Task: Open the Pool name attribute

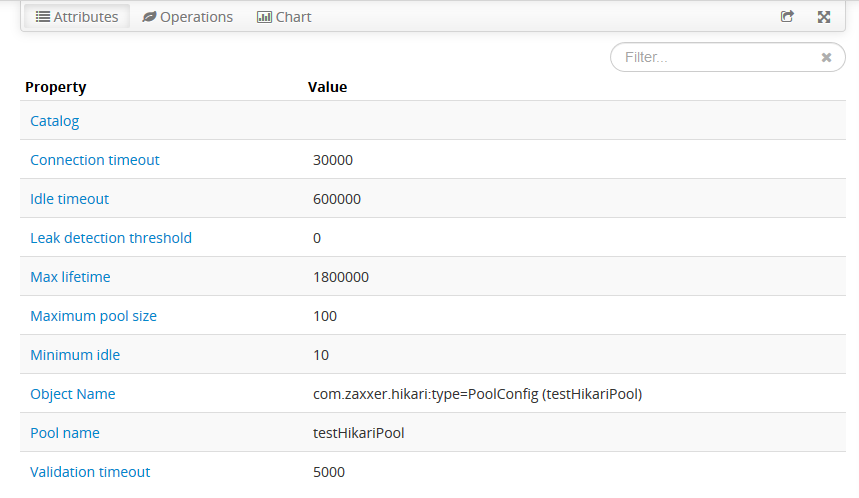Action: click(65, 433)
